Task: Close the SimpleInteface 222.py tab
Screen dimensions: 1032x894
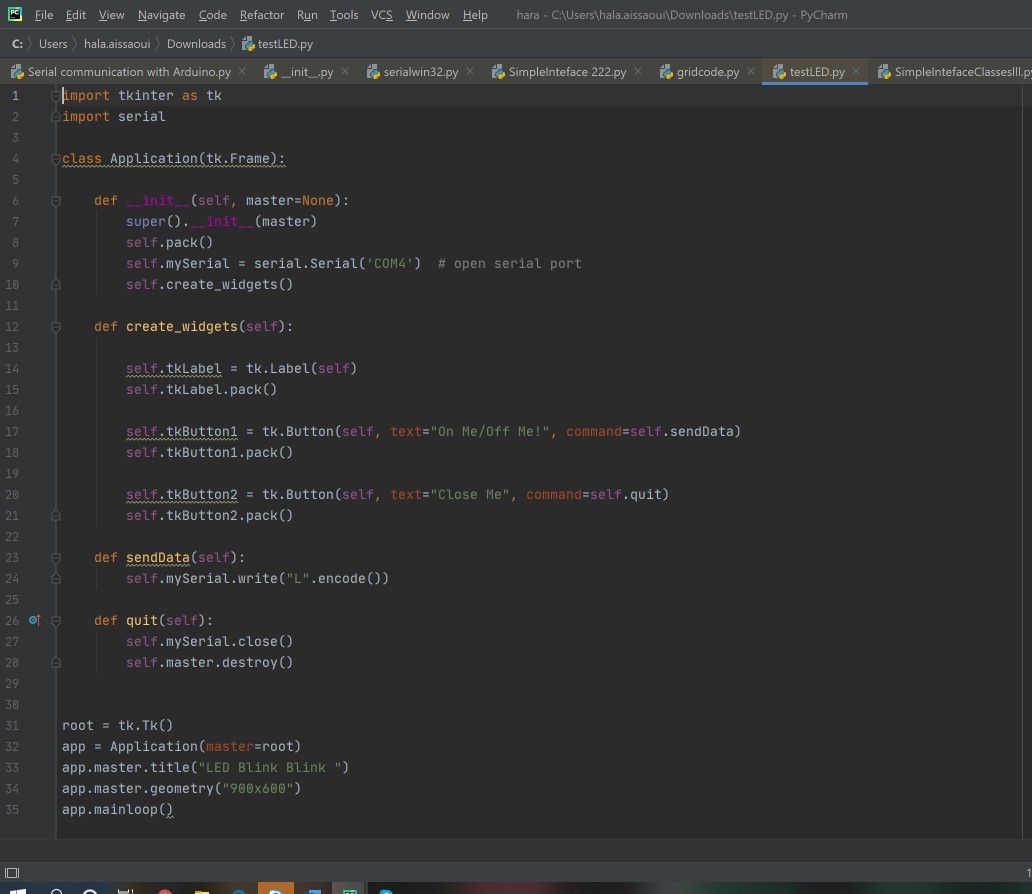Action: 638,71
